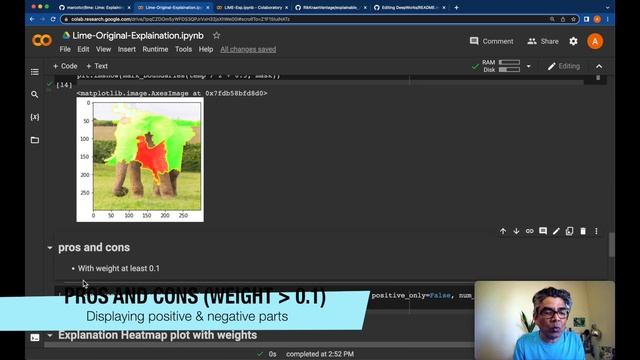Image resolution: width=640 pixels, height=360 pixels.
Task: Click the Comment button
Action: pos(491,41)
